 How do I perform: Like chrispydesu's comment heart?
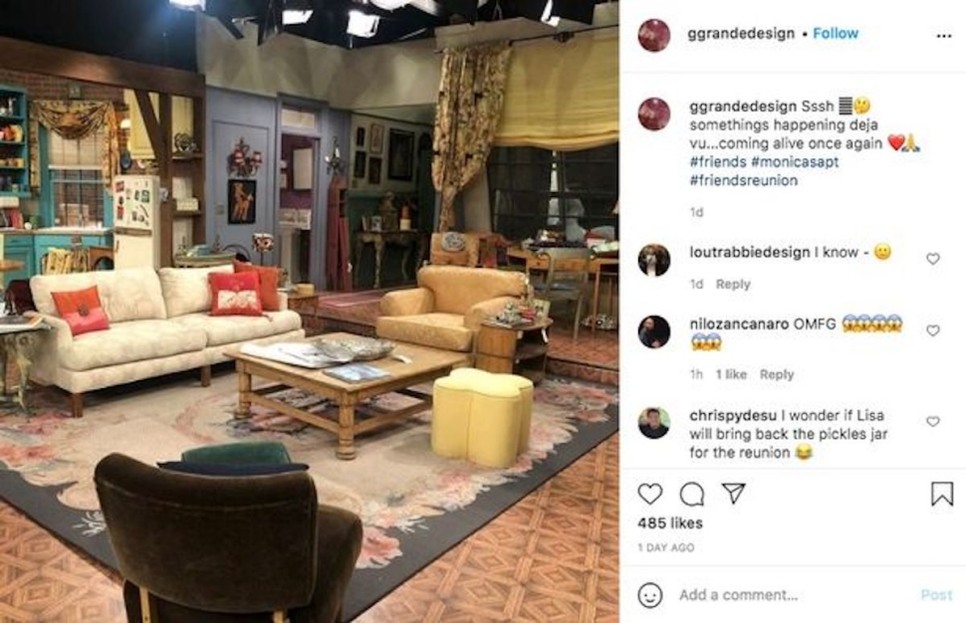tap(933, 421)
